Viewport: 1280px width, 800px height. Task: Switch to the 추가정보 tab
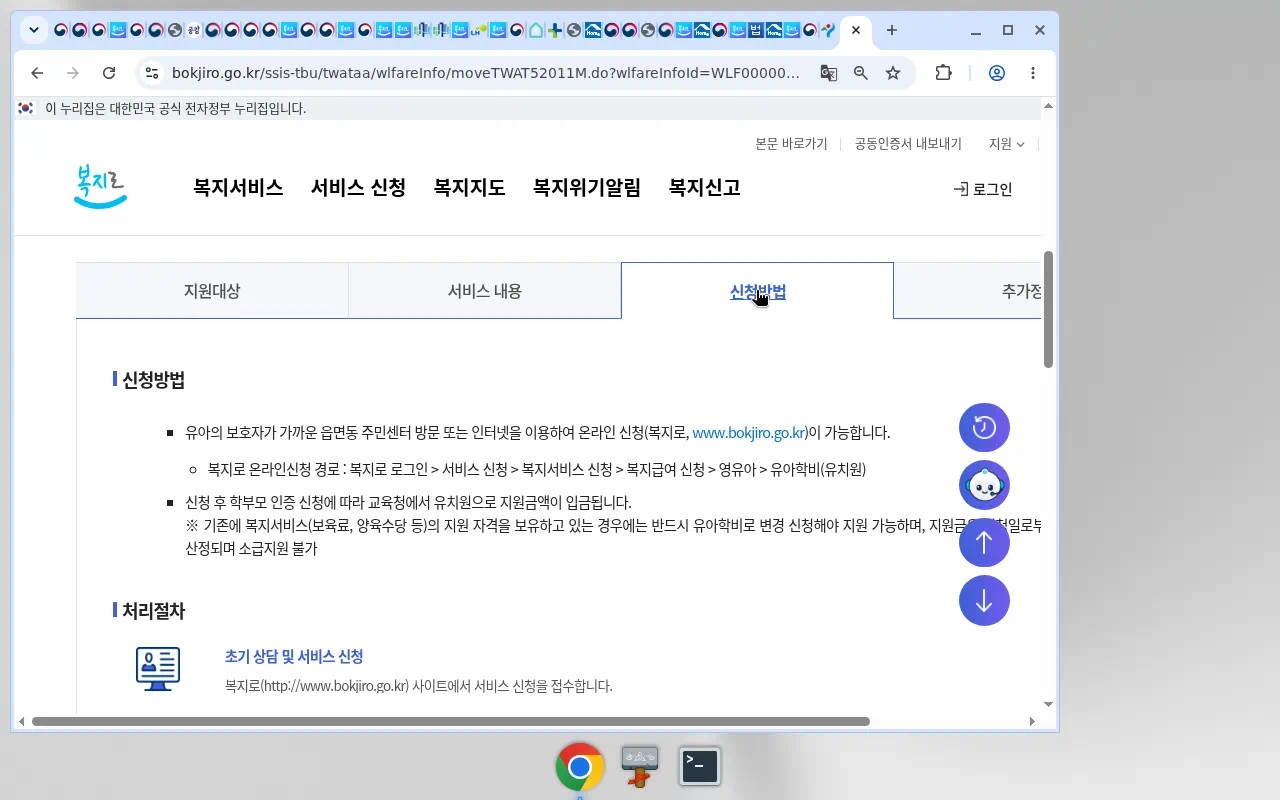click(968, 291)
